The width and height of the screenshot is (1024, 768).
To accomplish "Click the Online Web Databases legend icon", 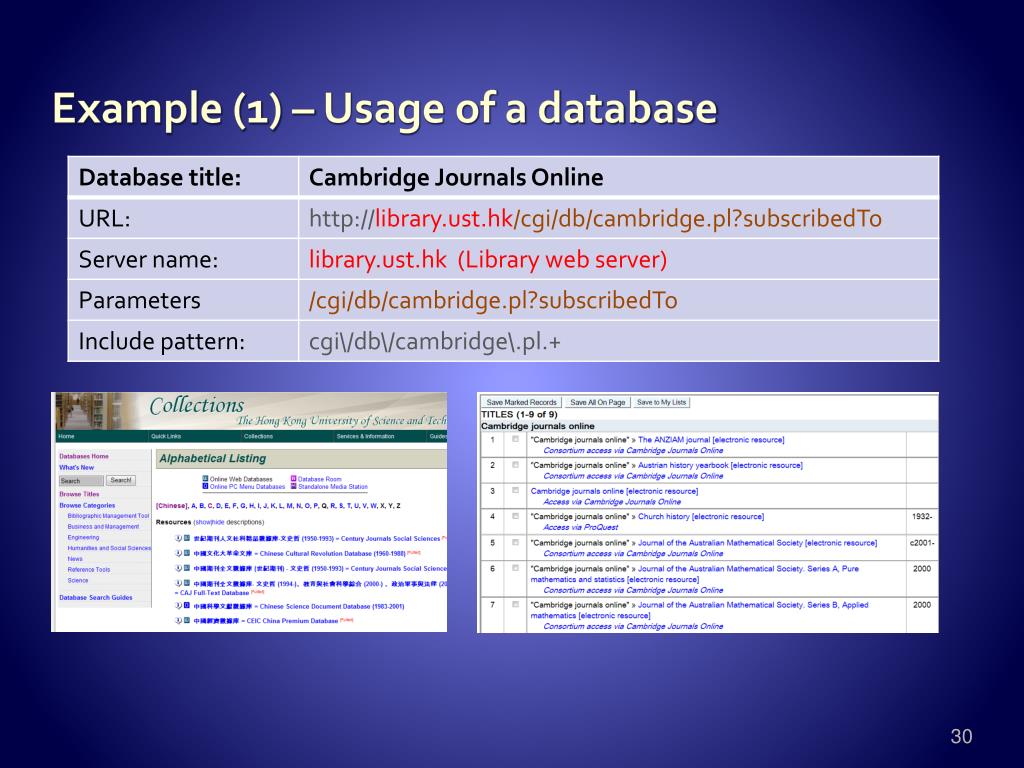I will pos(205,479).
